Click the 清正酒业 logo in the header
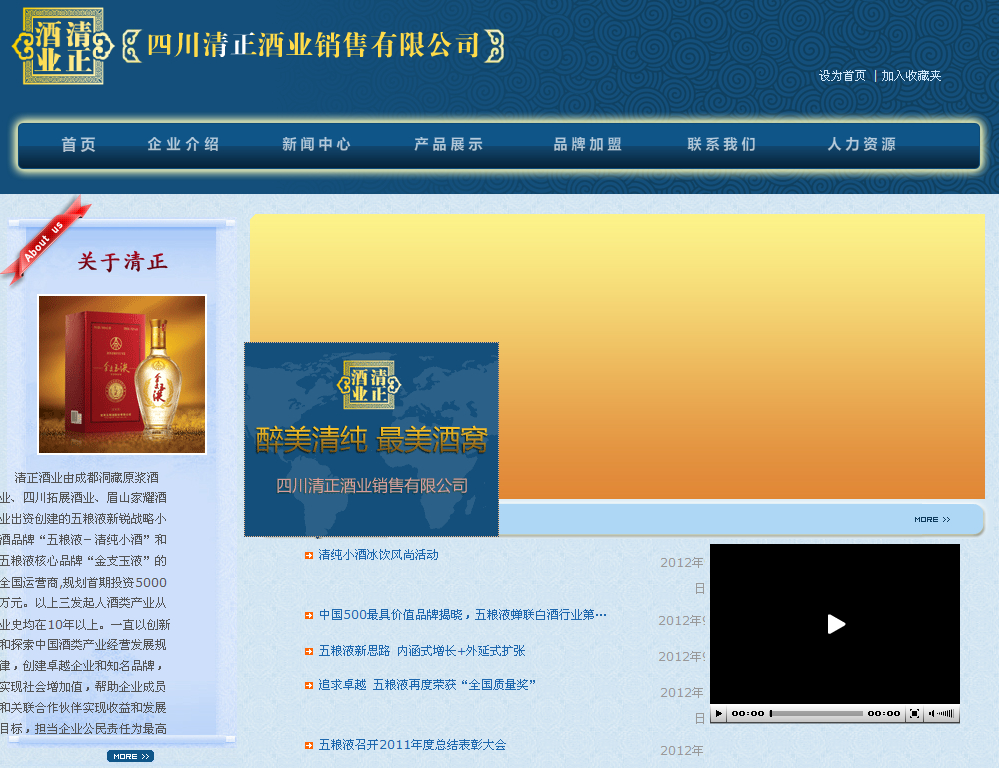The image size is (1000, 768). click(62, 46)
